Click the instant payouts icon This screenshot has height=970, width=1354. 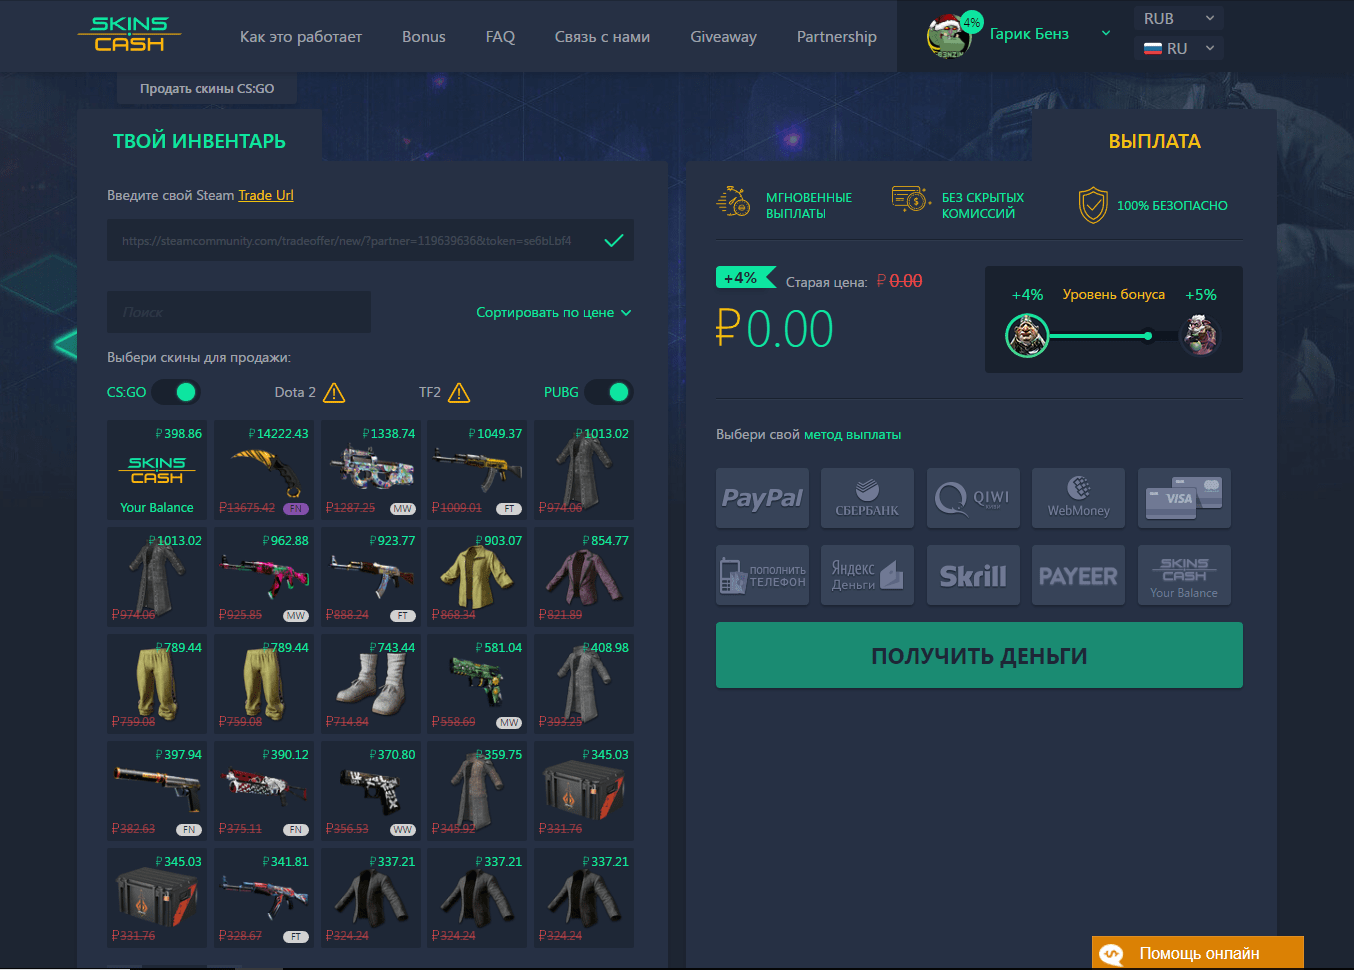[734, 202]
